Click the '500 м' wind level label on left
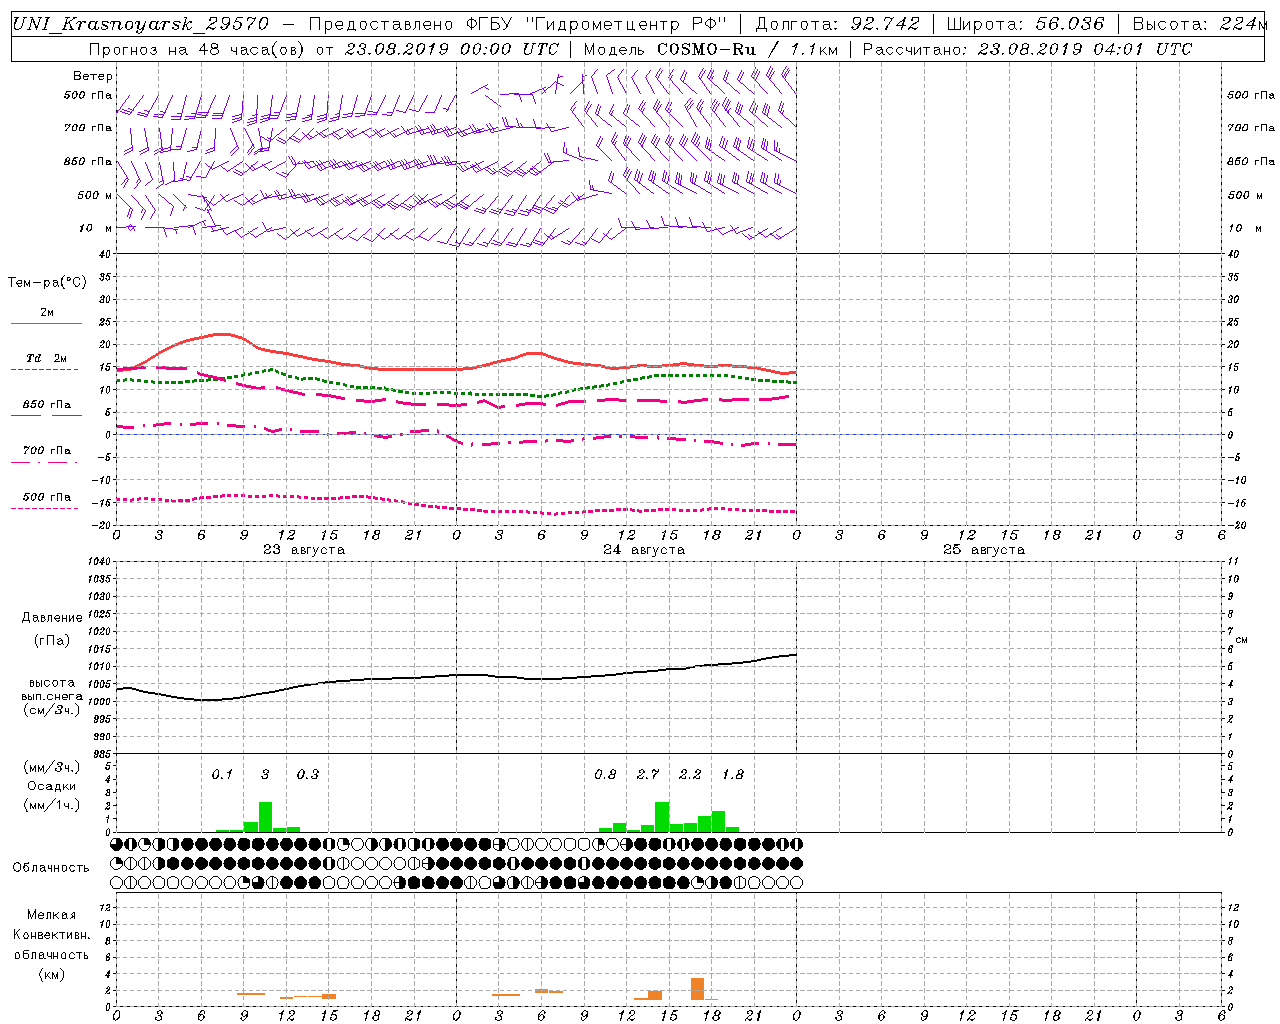This screenshot has height=1024, width=1280. [95, 196]
